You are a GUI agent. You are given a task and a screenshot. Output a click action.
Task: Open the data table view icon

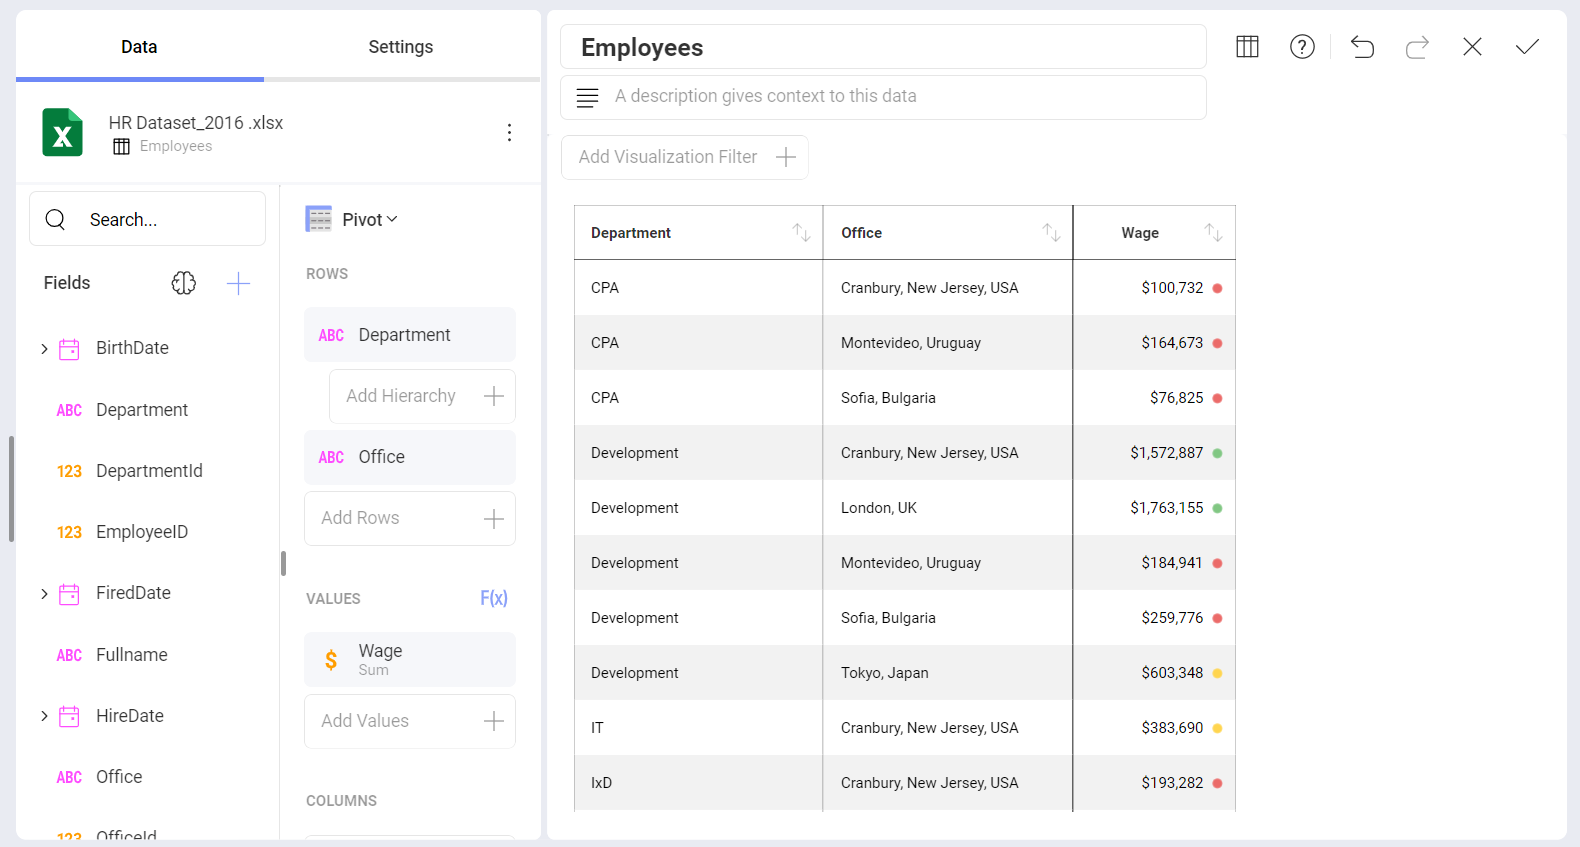pyautogui.click(x=1247, y=47)
